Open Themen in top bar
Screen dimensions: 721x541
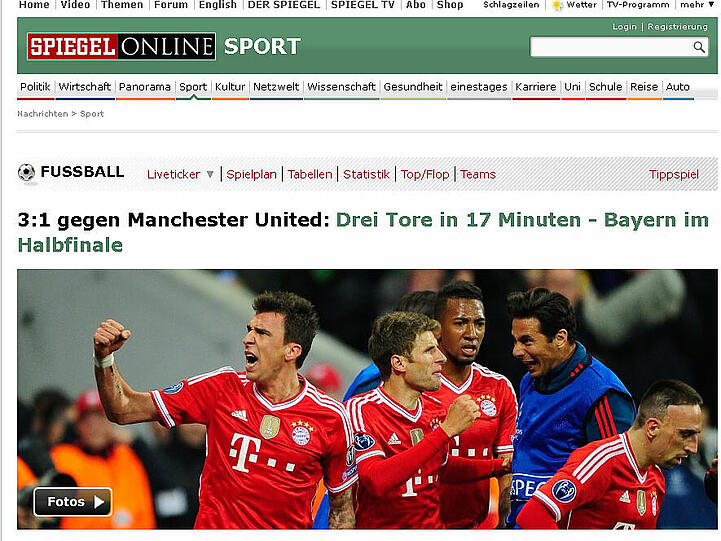(x=122, y=5)
